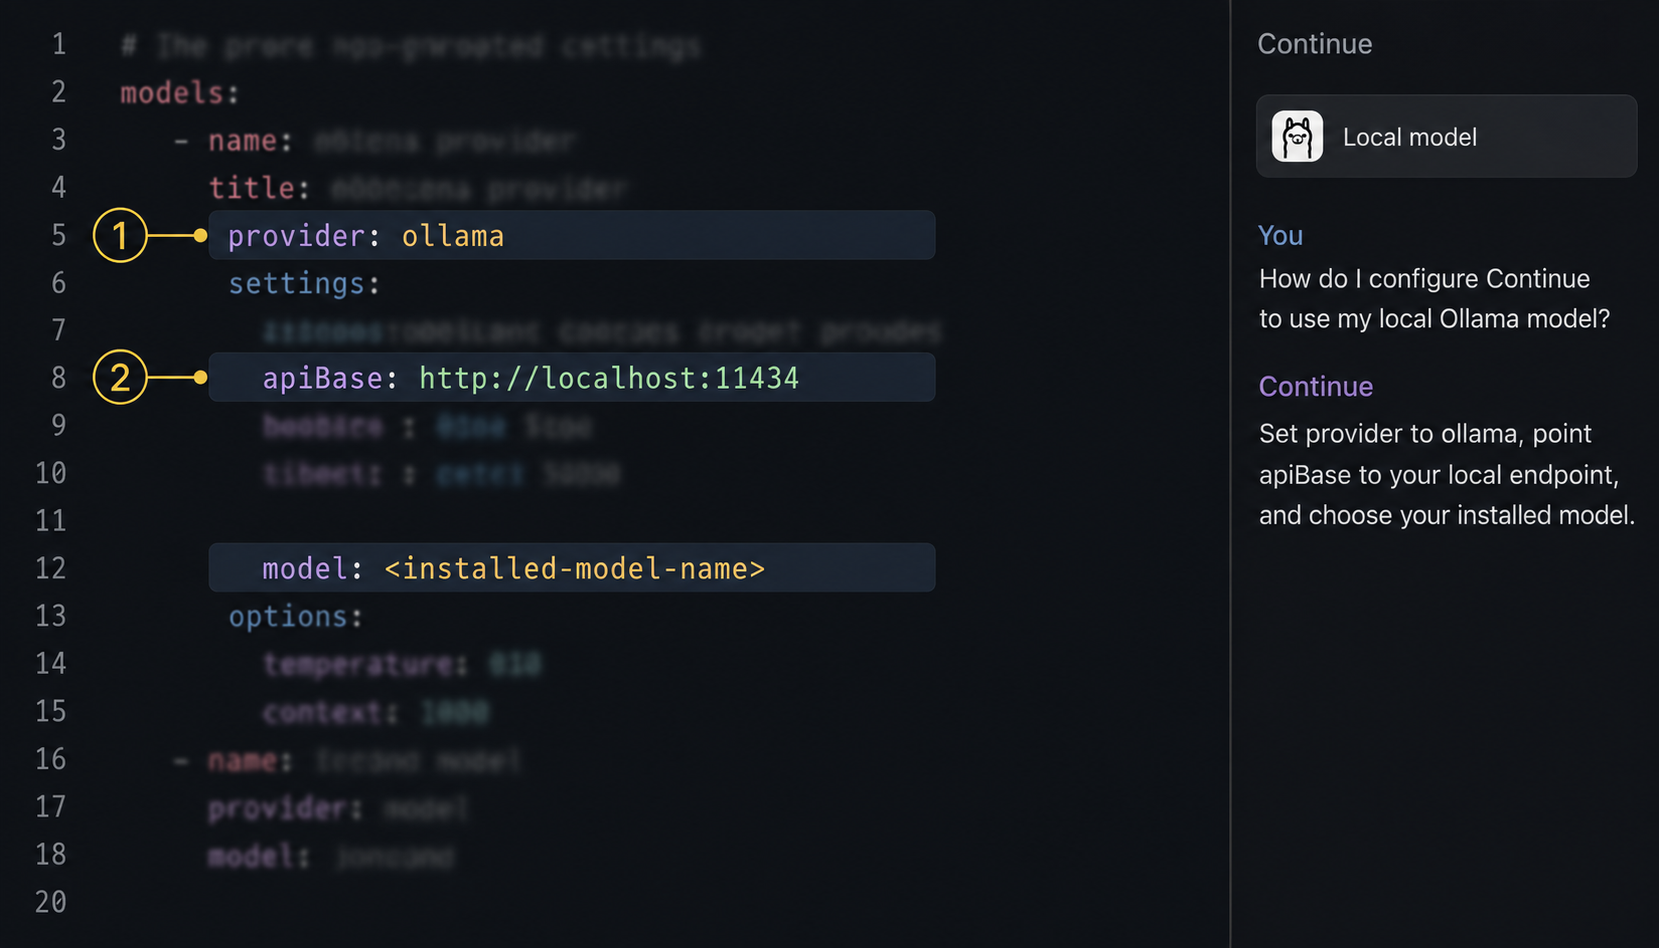The height and width of the screenshot is (948, 1659).
Task: Click the 'settings:' key
Action: (x=304, y=284)
